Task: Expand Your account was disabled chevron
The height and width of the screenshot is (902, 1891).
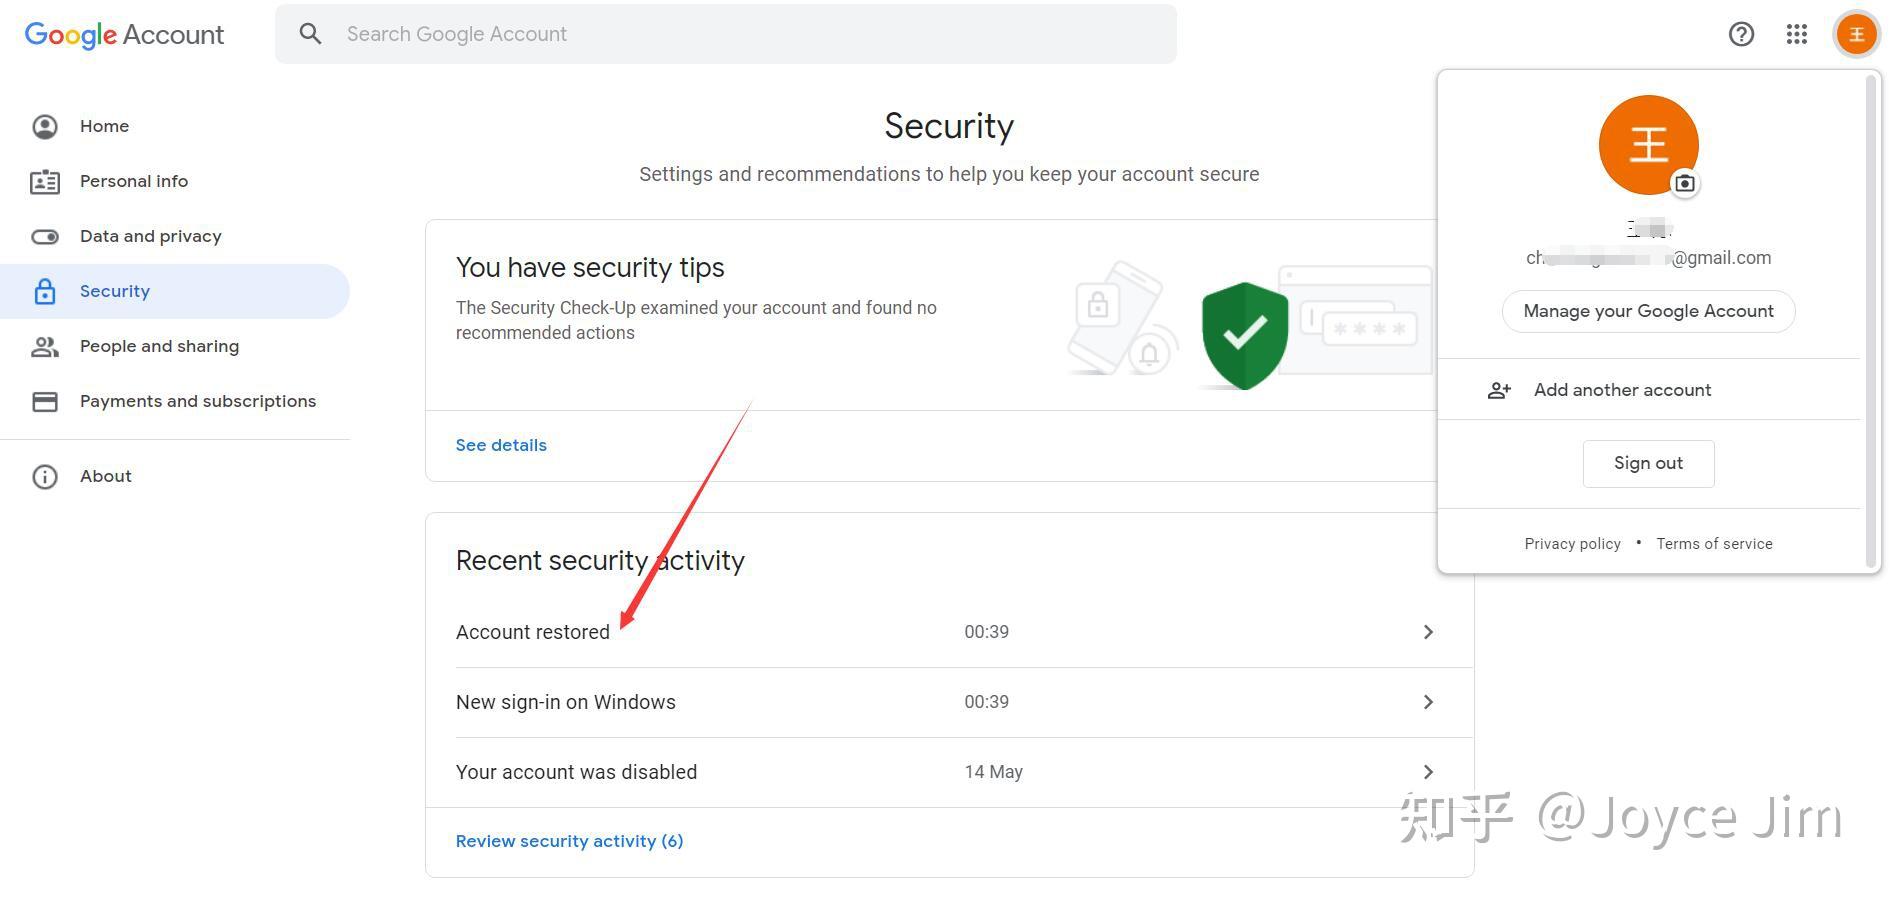Action: point(1428,772)
